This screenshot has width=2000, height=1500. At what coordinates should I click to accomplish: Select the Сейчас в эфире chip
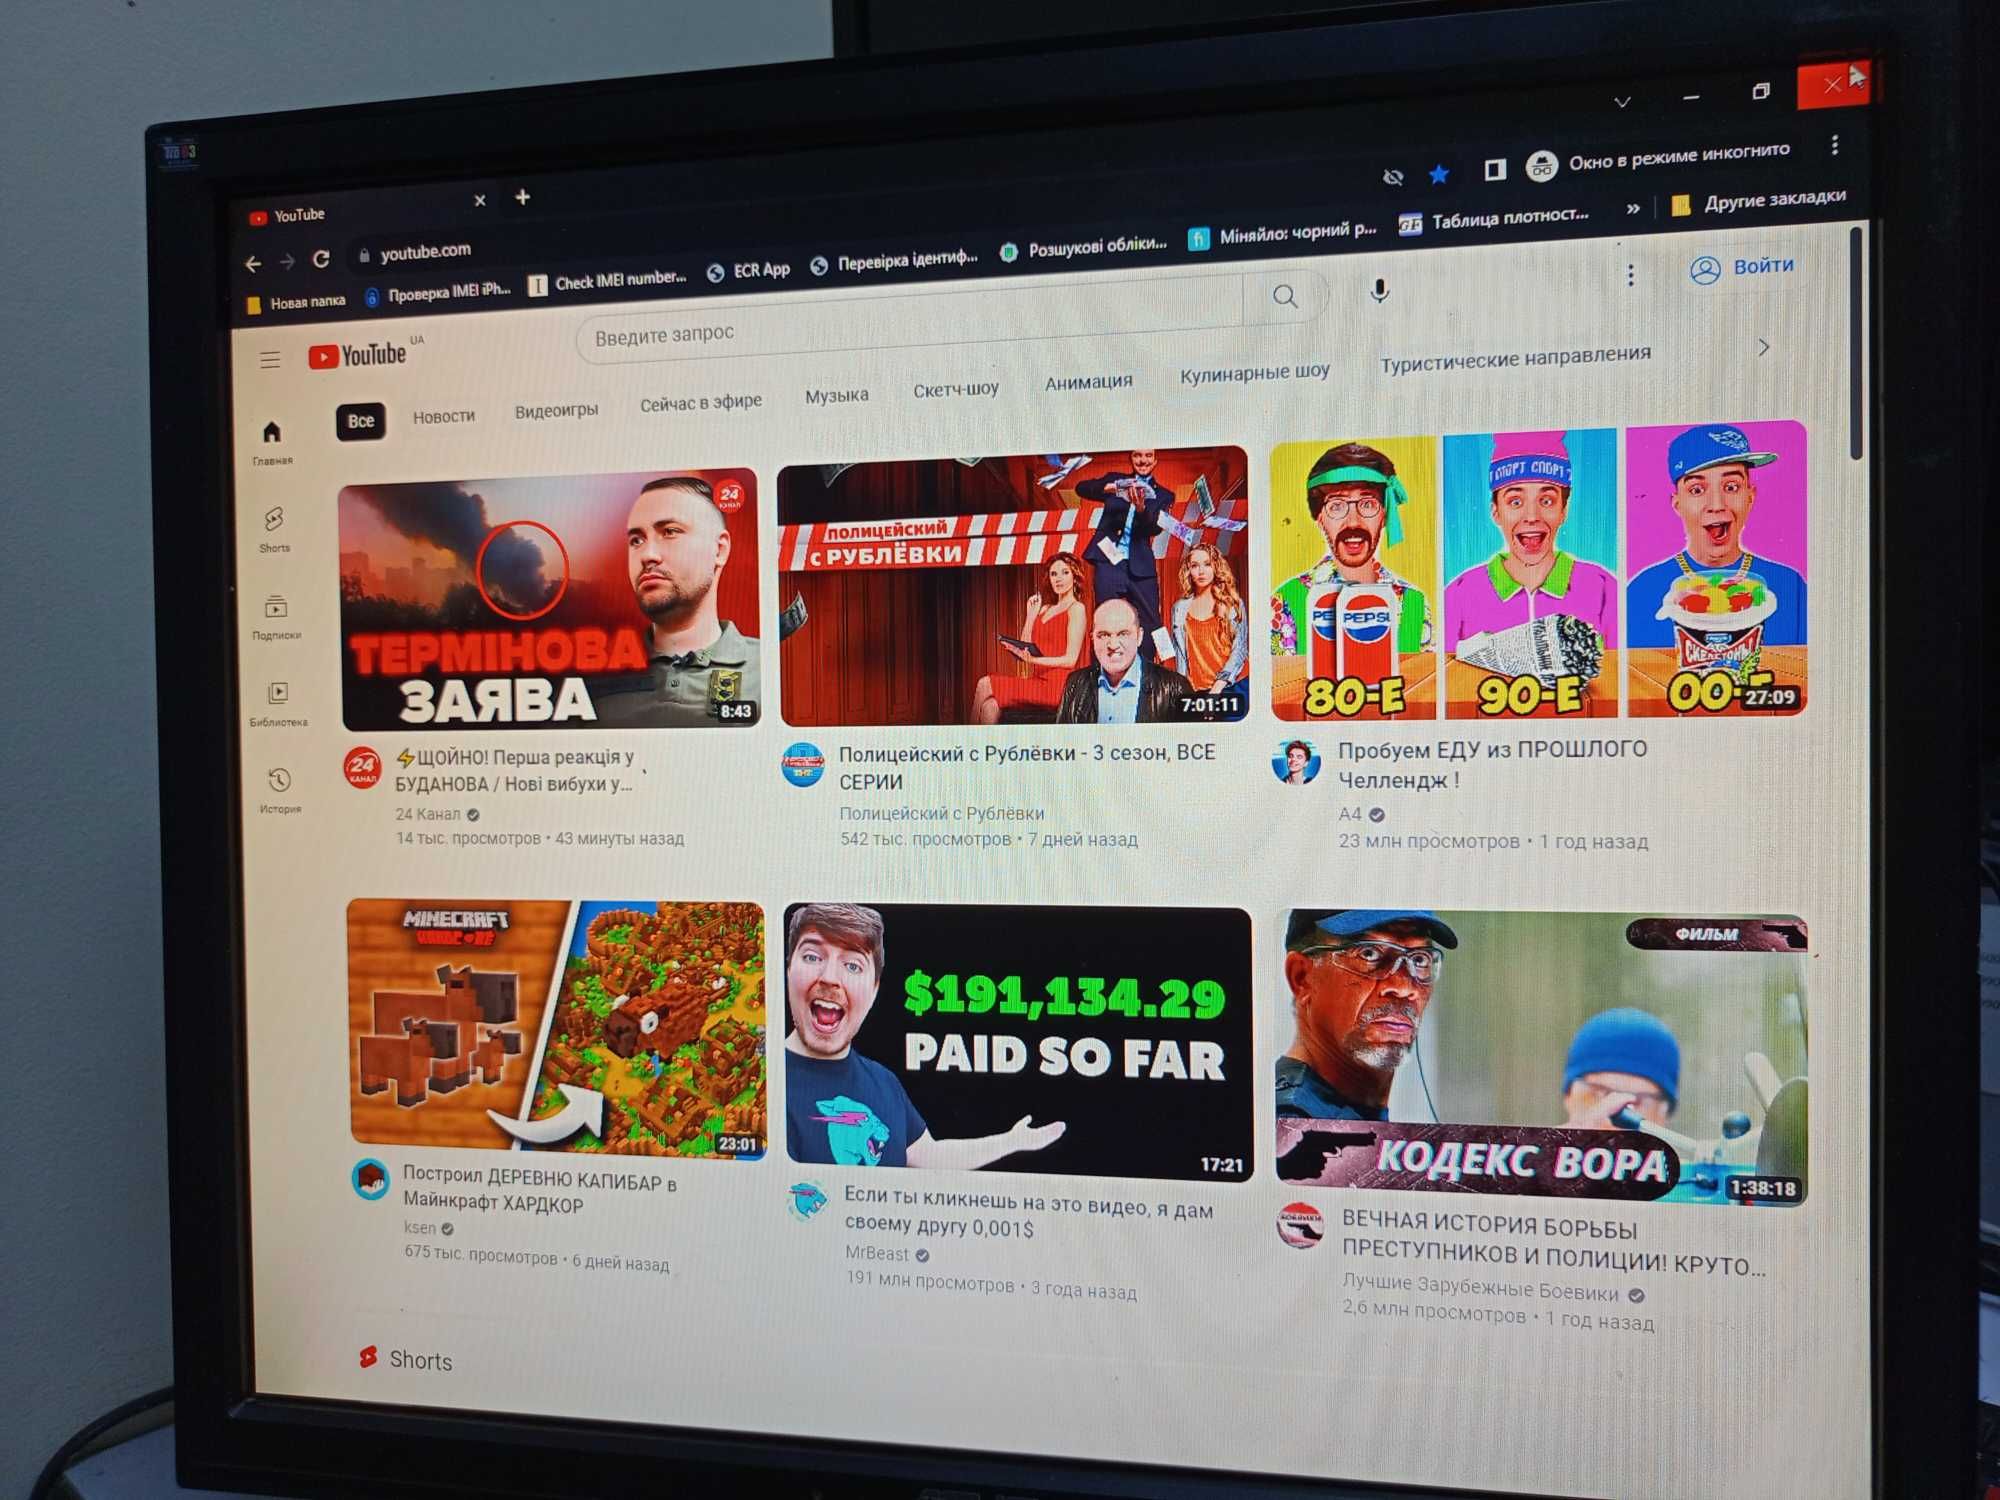[700, 402]
